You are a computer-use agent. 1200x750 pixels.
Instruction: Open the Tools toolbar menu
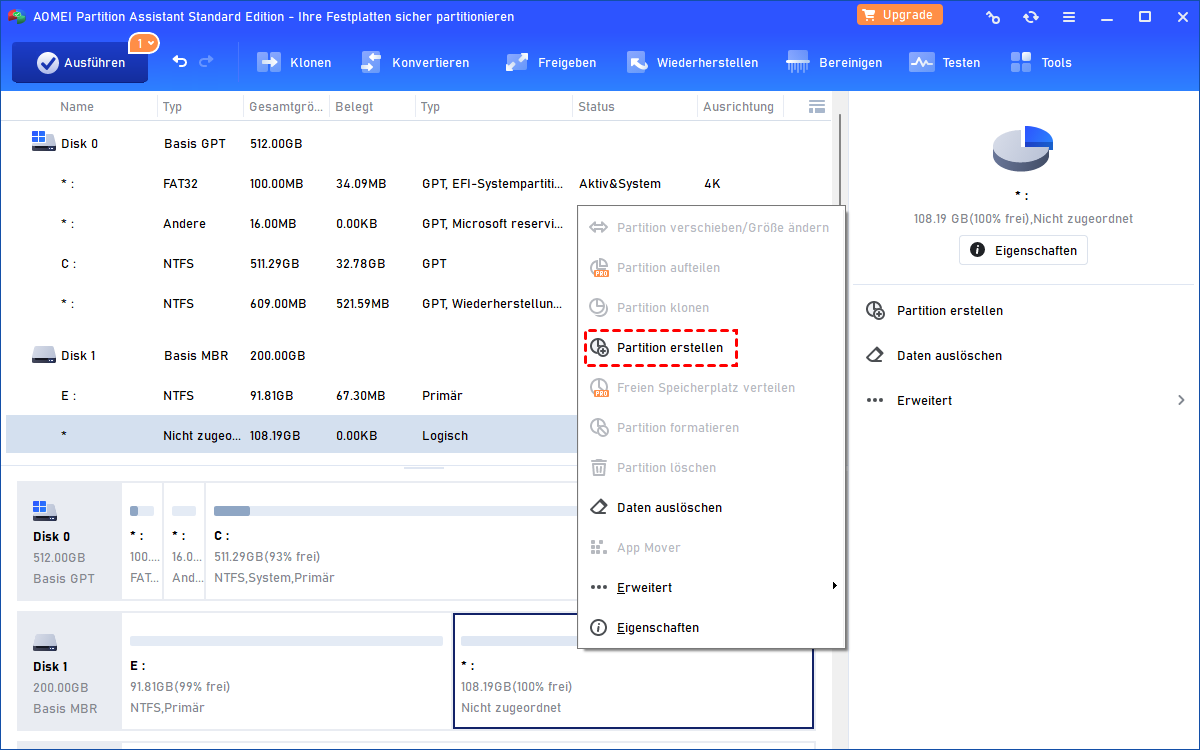tap(1041, 62)
